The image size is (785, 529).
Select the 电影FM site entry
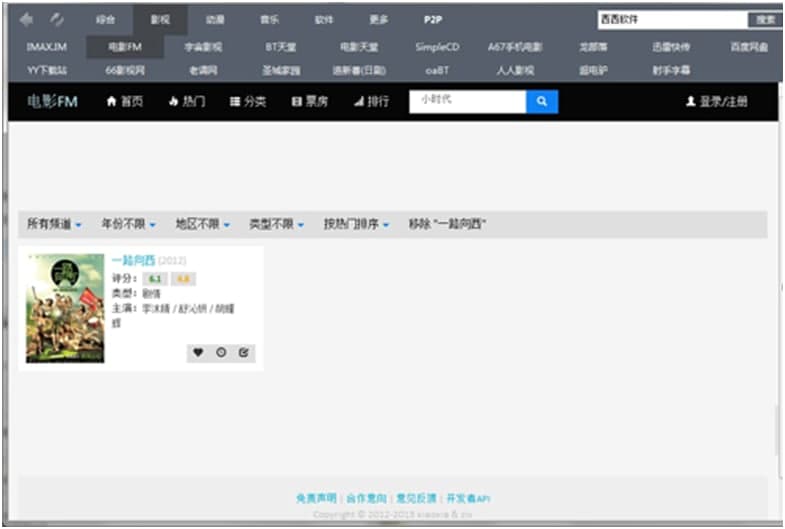125,47
